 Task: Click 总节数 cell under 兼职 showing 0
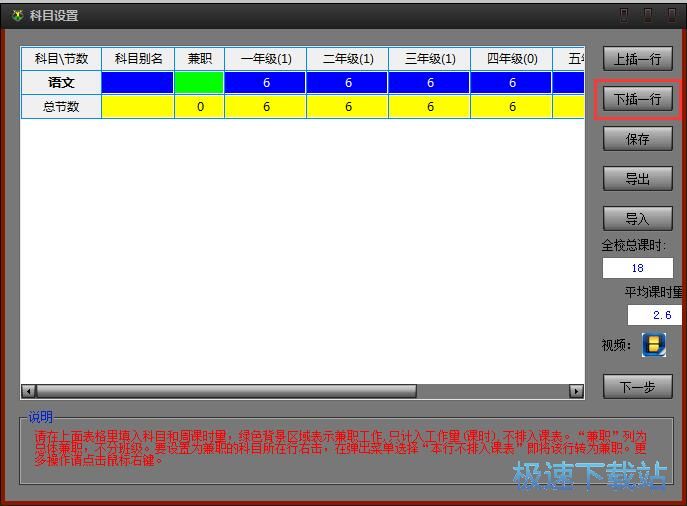coord(199,106)
